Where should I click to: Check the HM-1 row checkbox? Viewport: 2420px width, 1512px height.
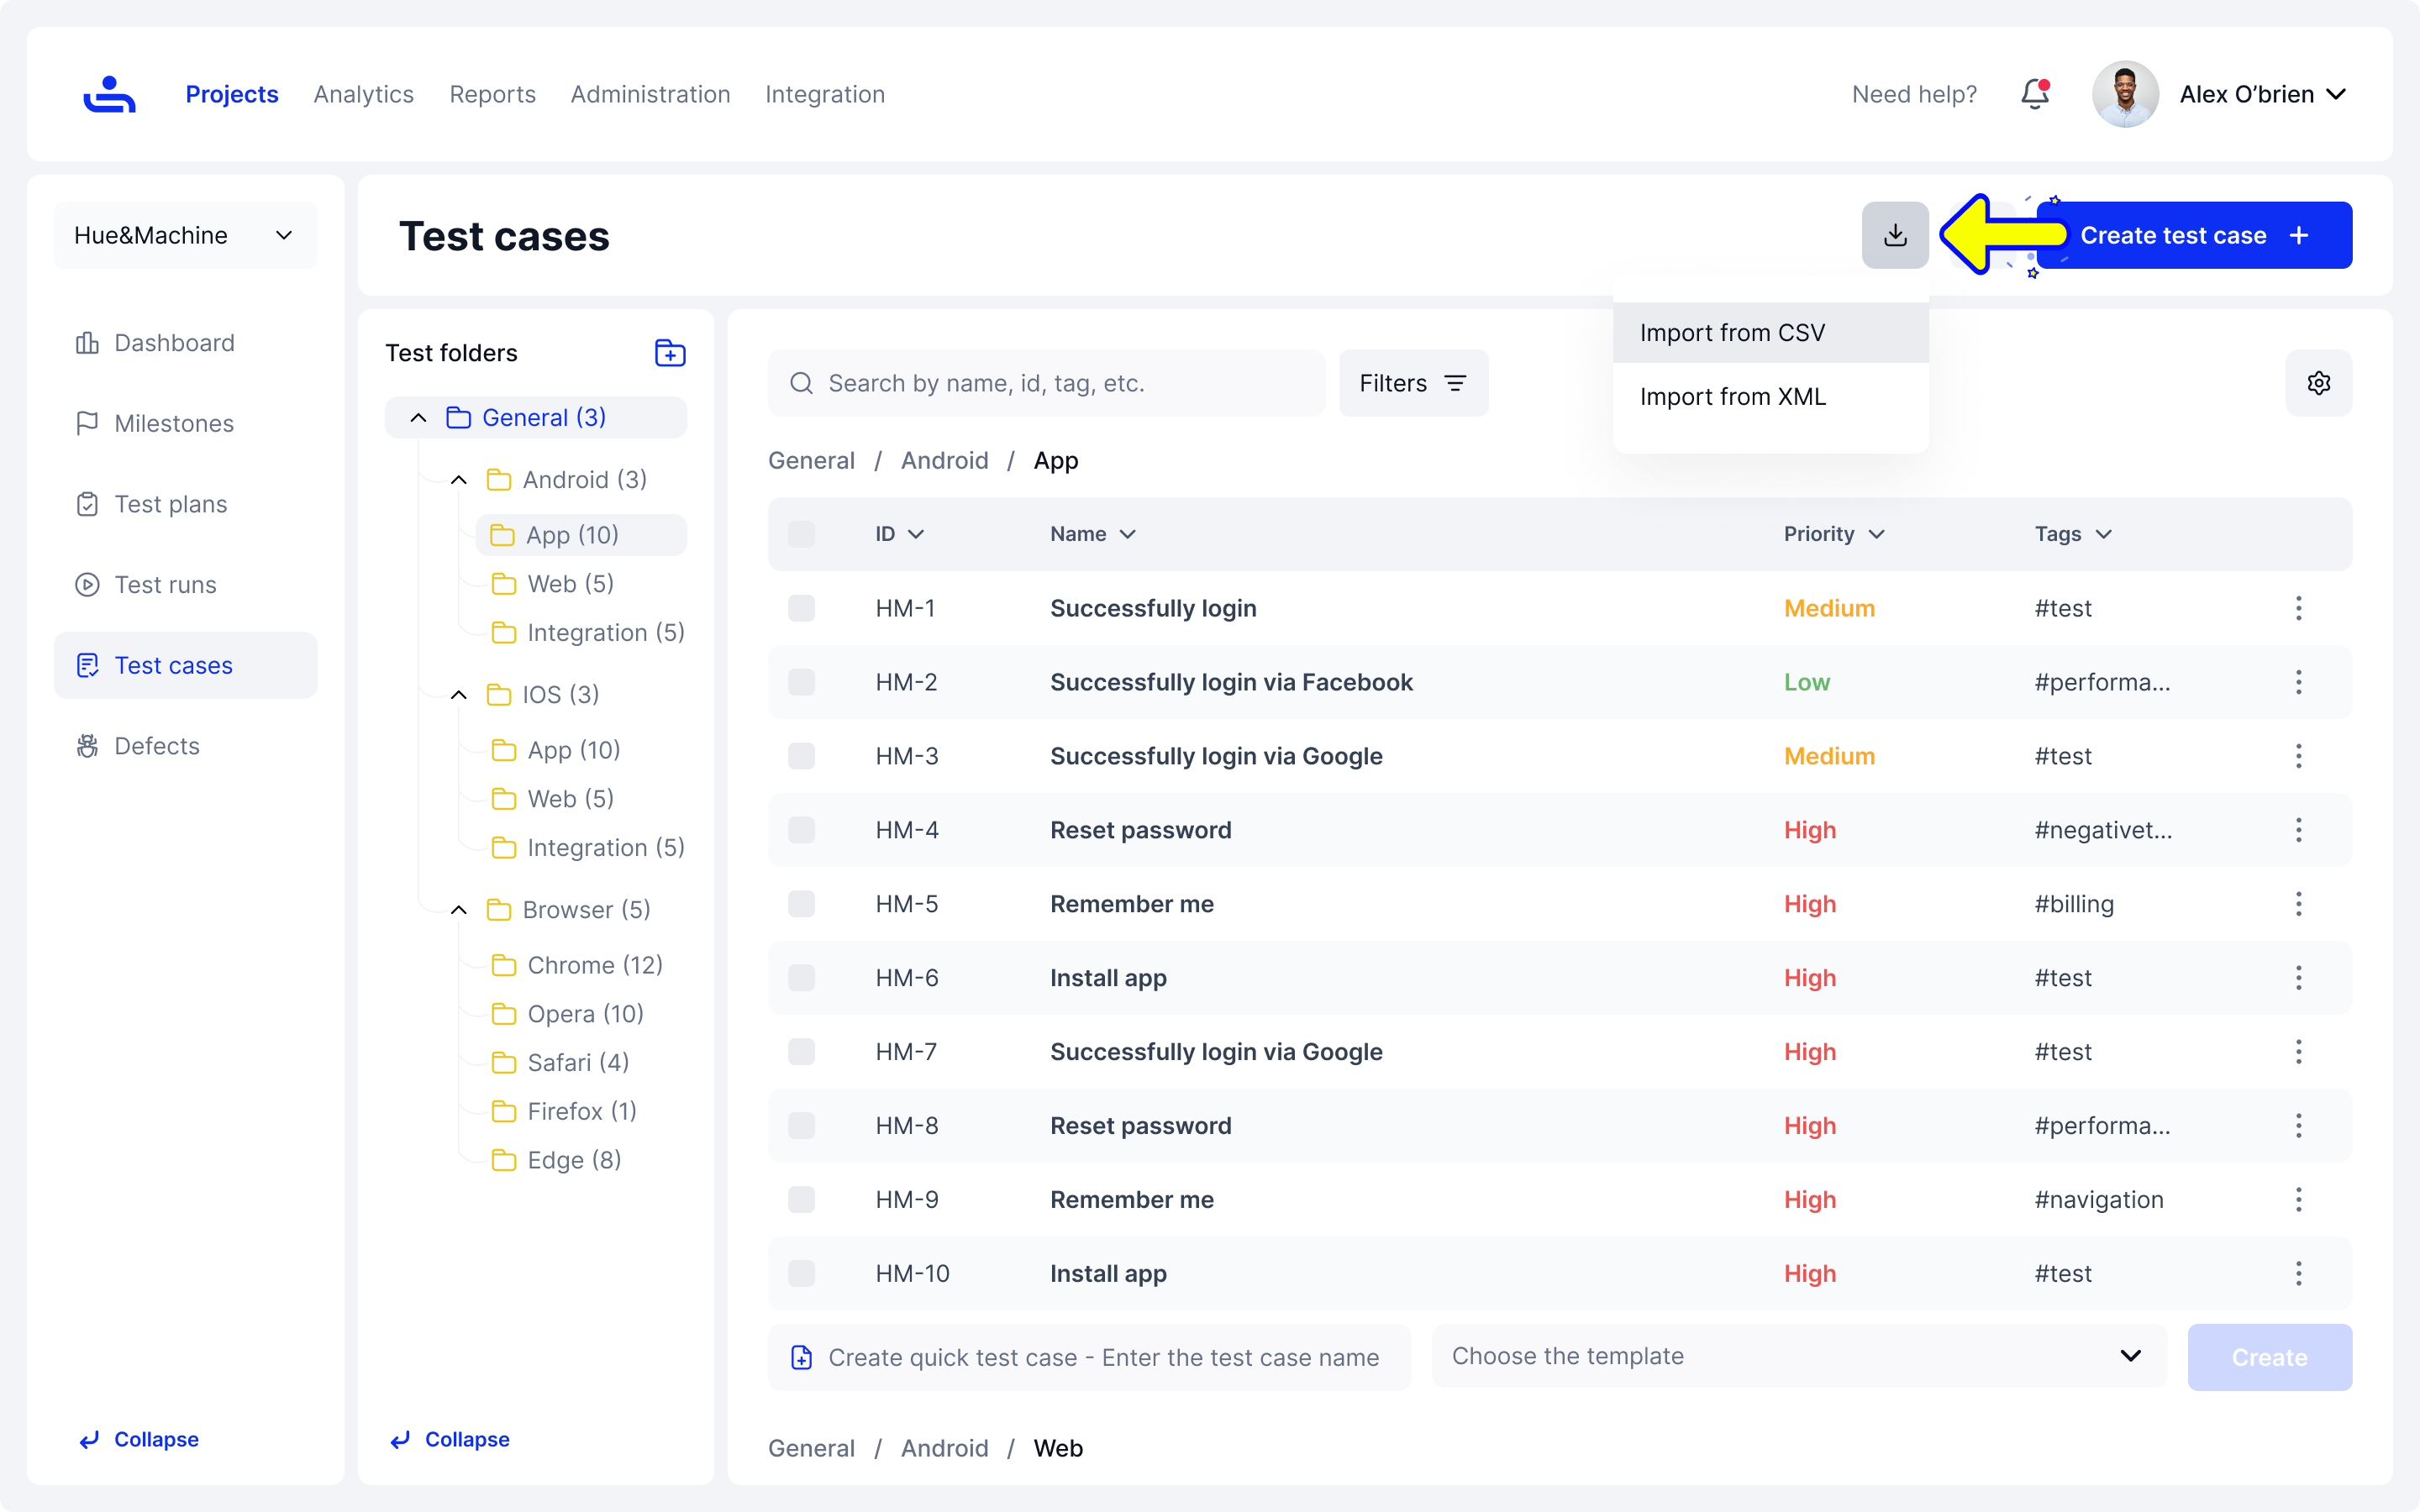pyautogui.click(x=801, y=608)
